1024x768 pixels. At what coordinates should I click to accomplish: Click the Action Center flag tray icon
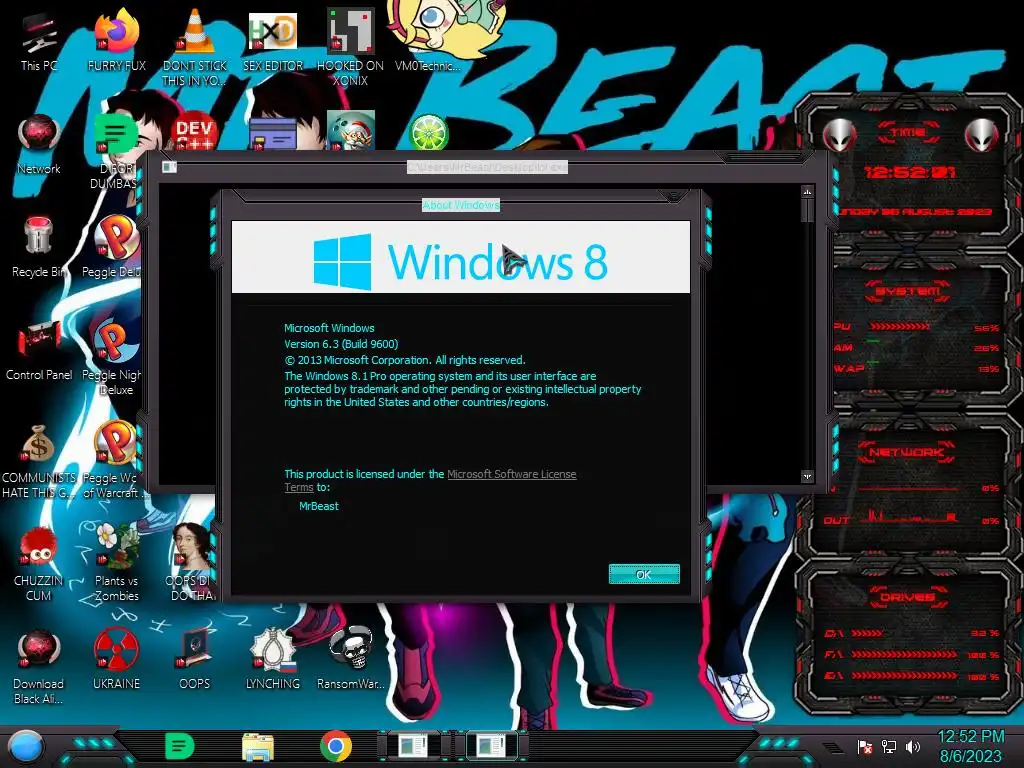click(864, 746)
